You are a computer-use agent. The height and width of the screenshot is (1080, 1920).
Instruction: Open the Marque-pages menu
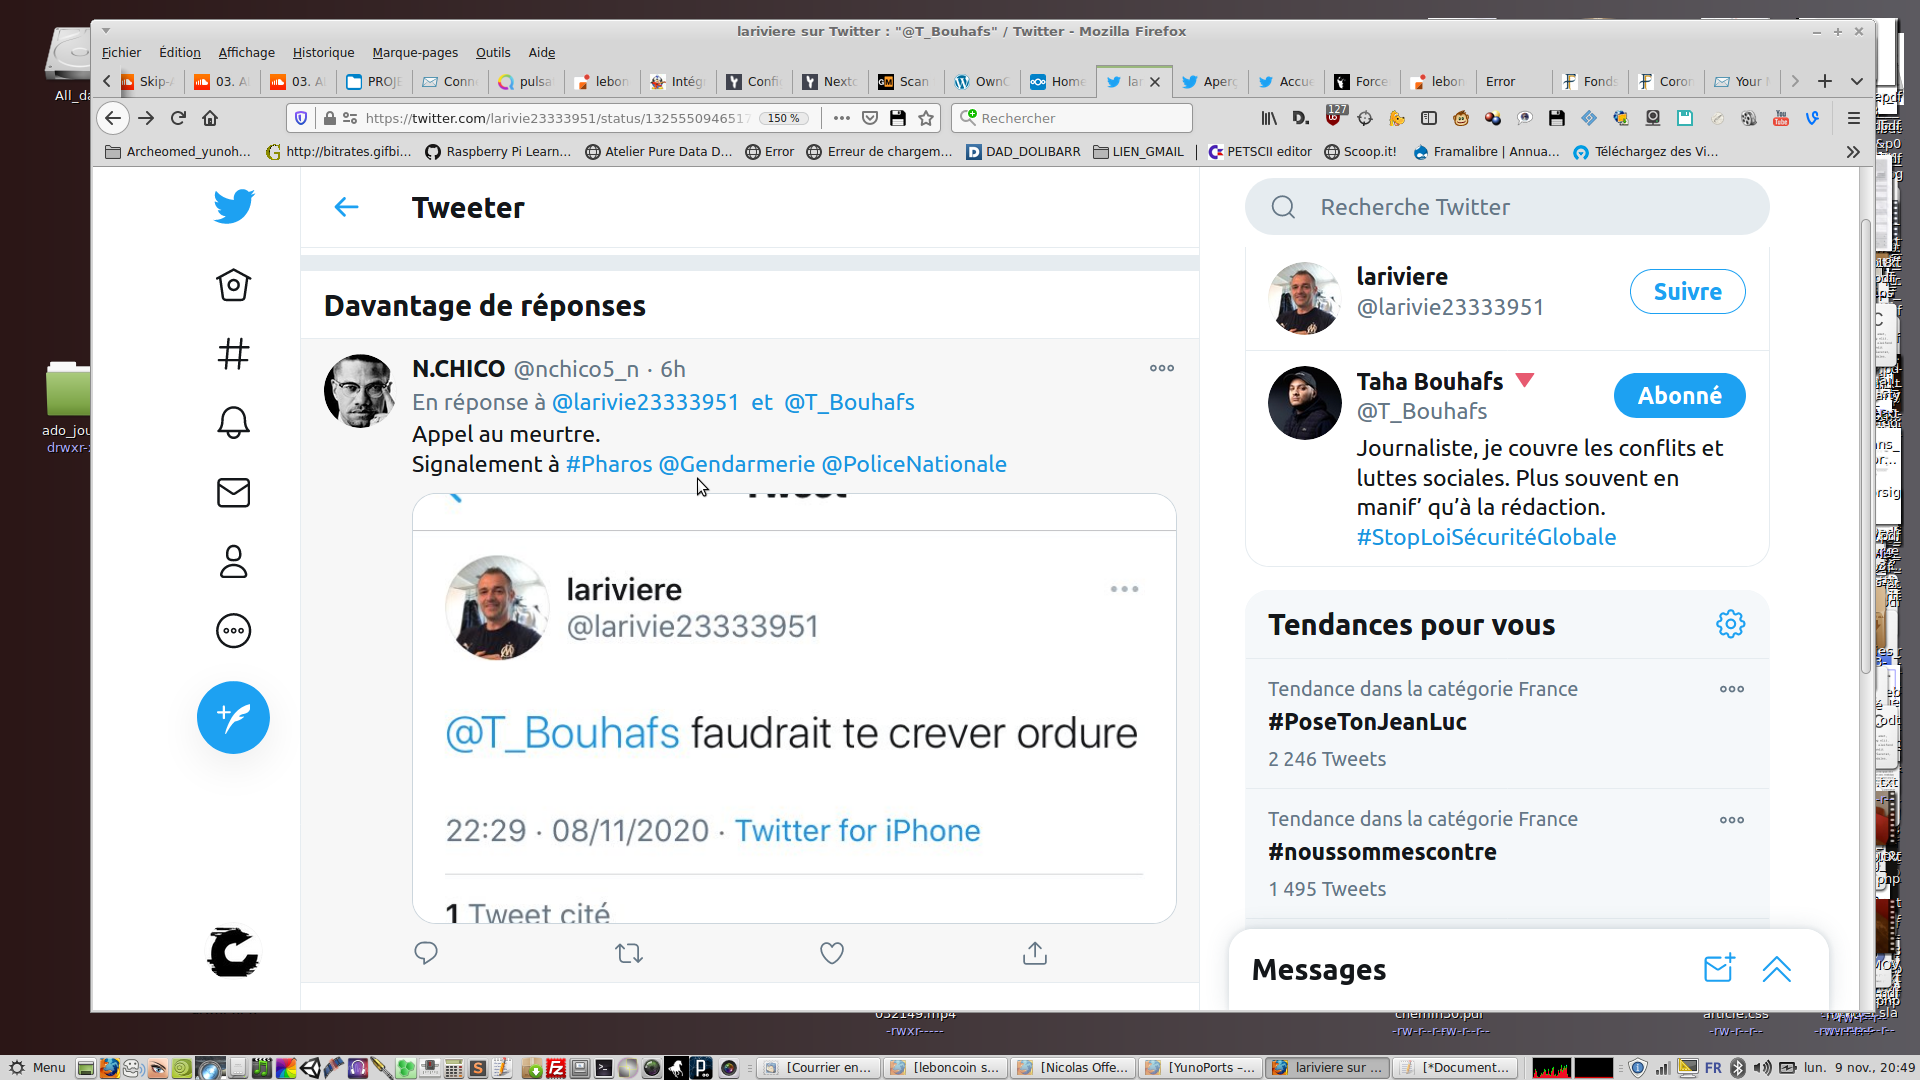coord(414,52)
